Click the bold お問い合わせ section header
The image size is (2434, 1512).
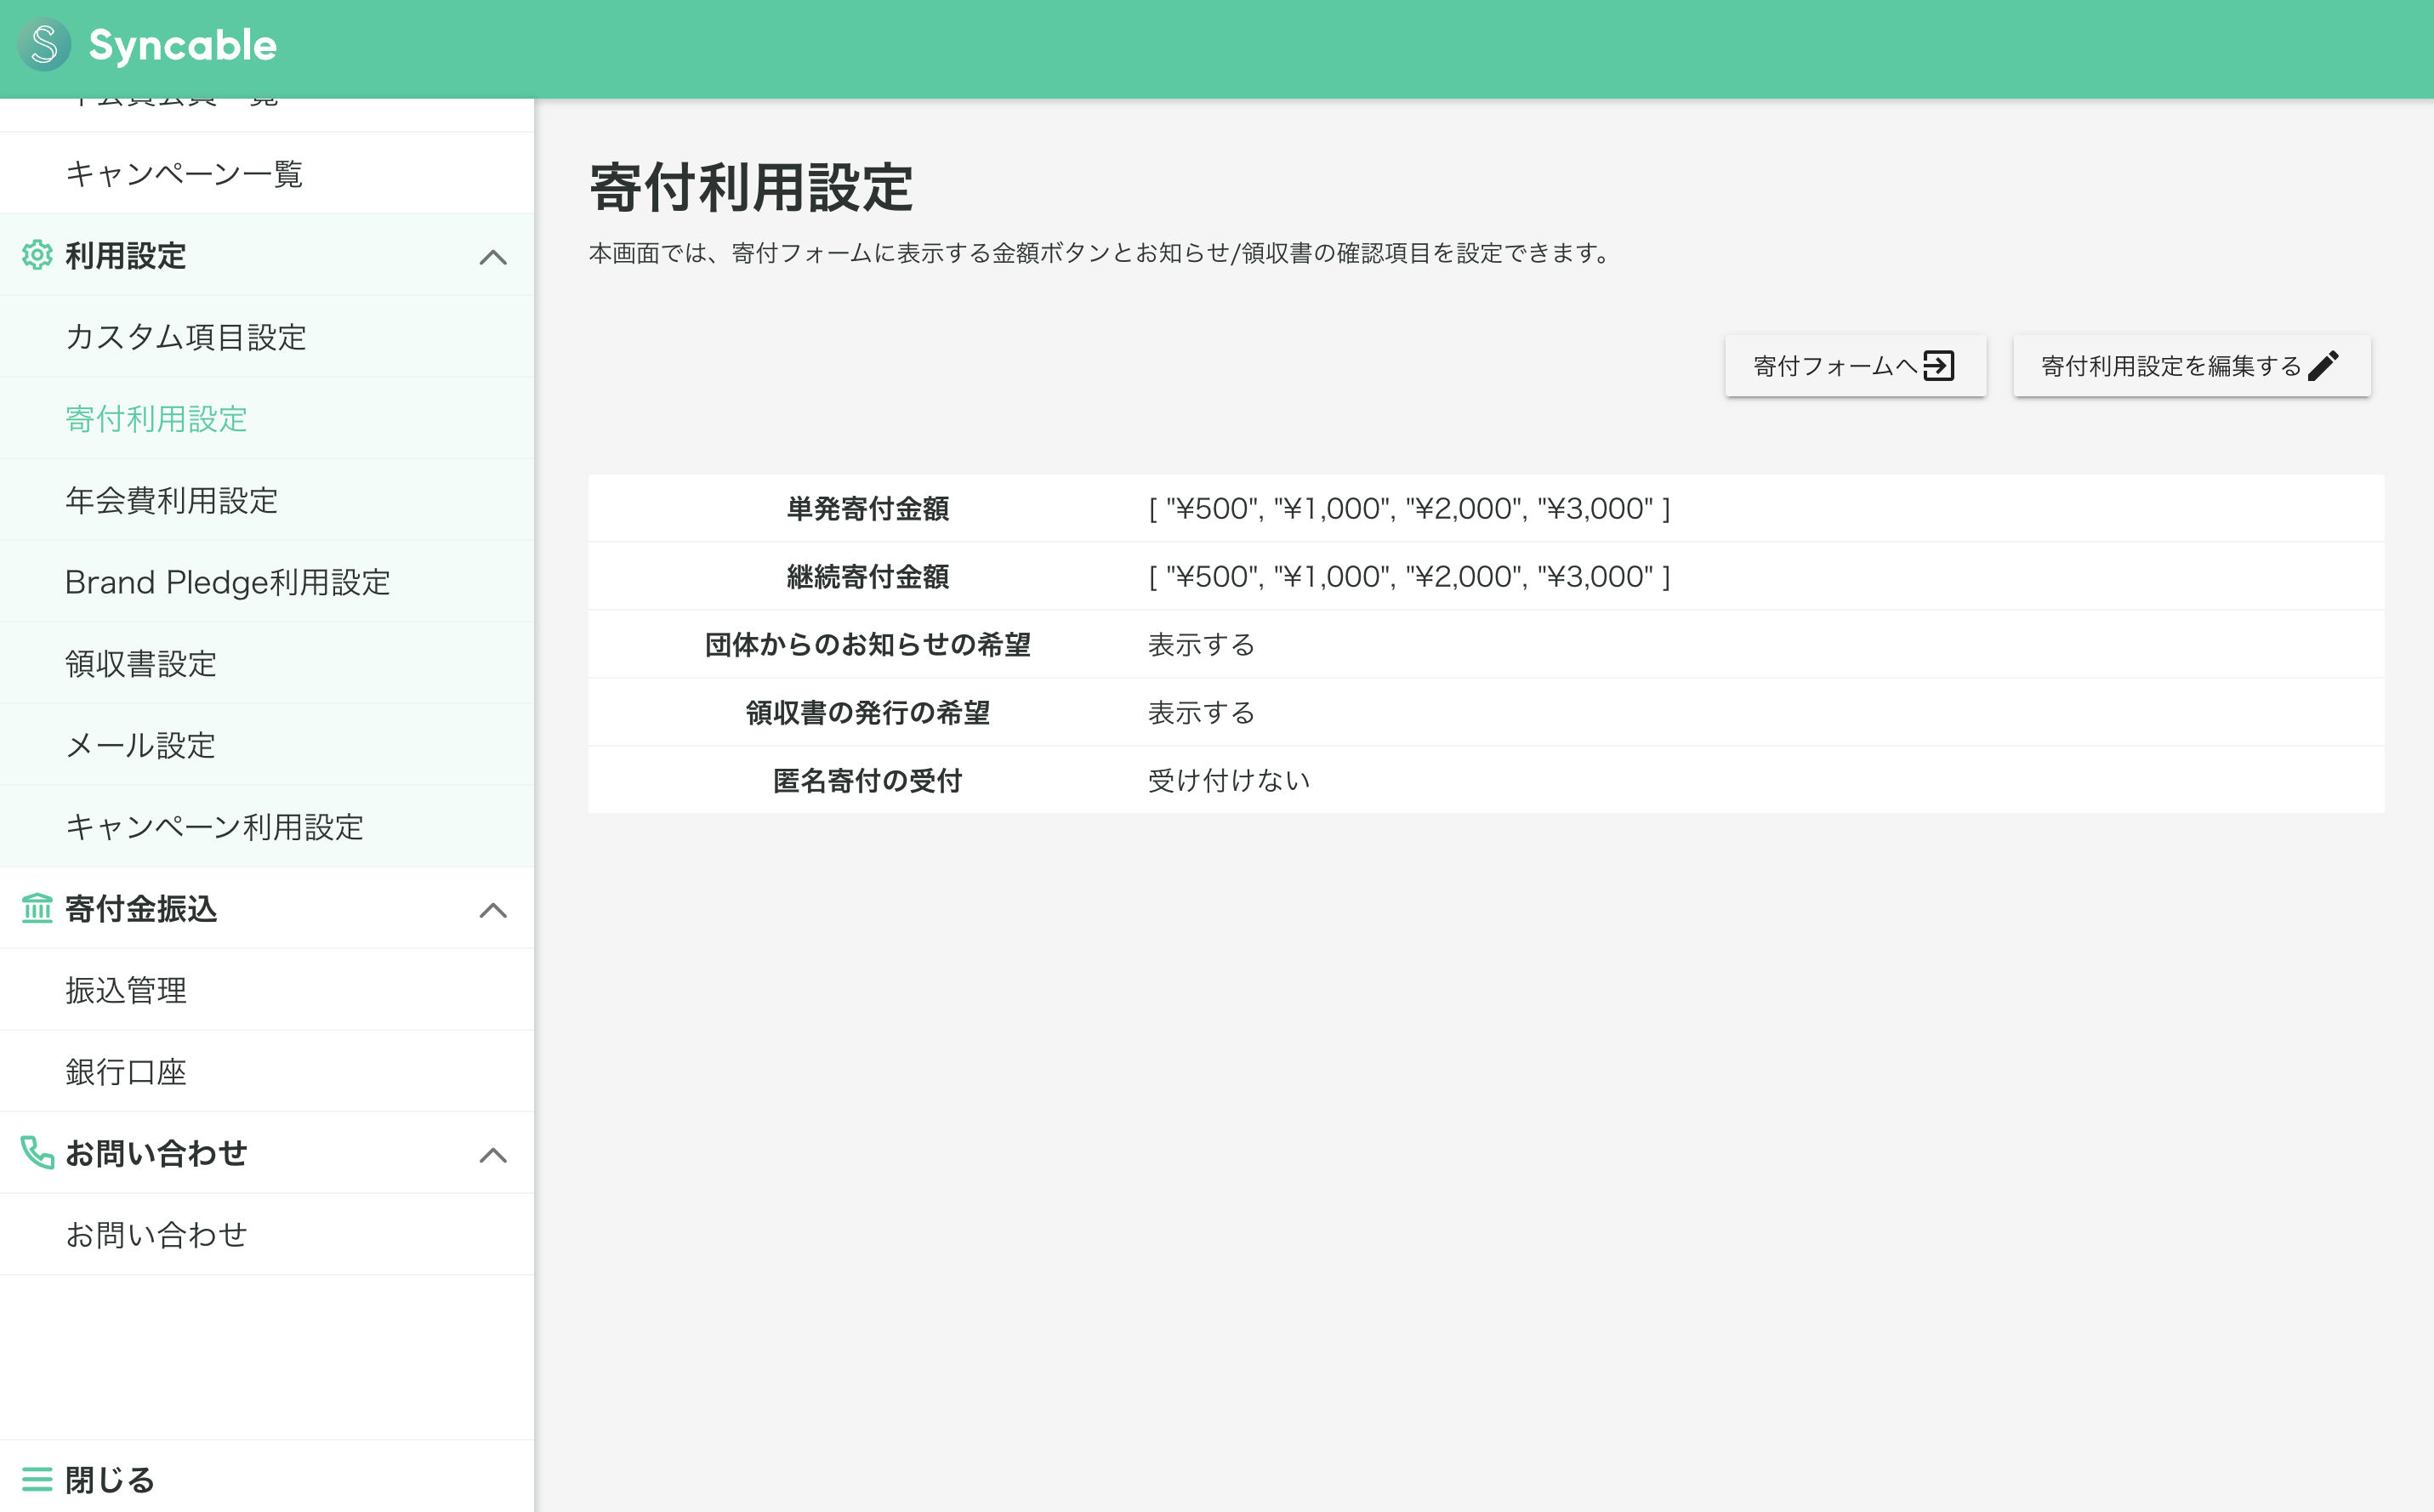coord(156,1153)
